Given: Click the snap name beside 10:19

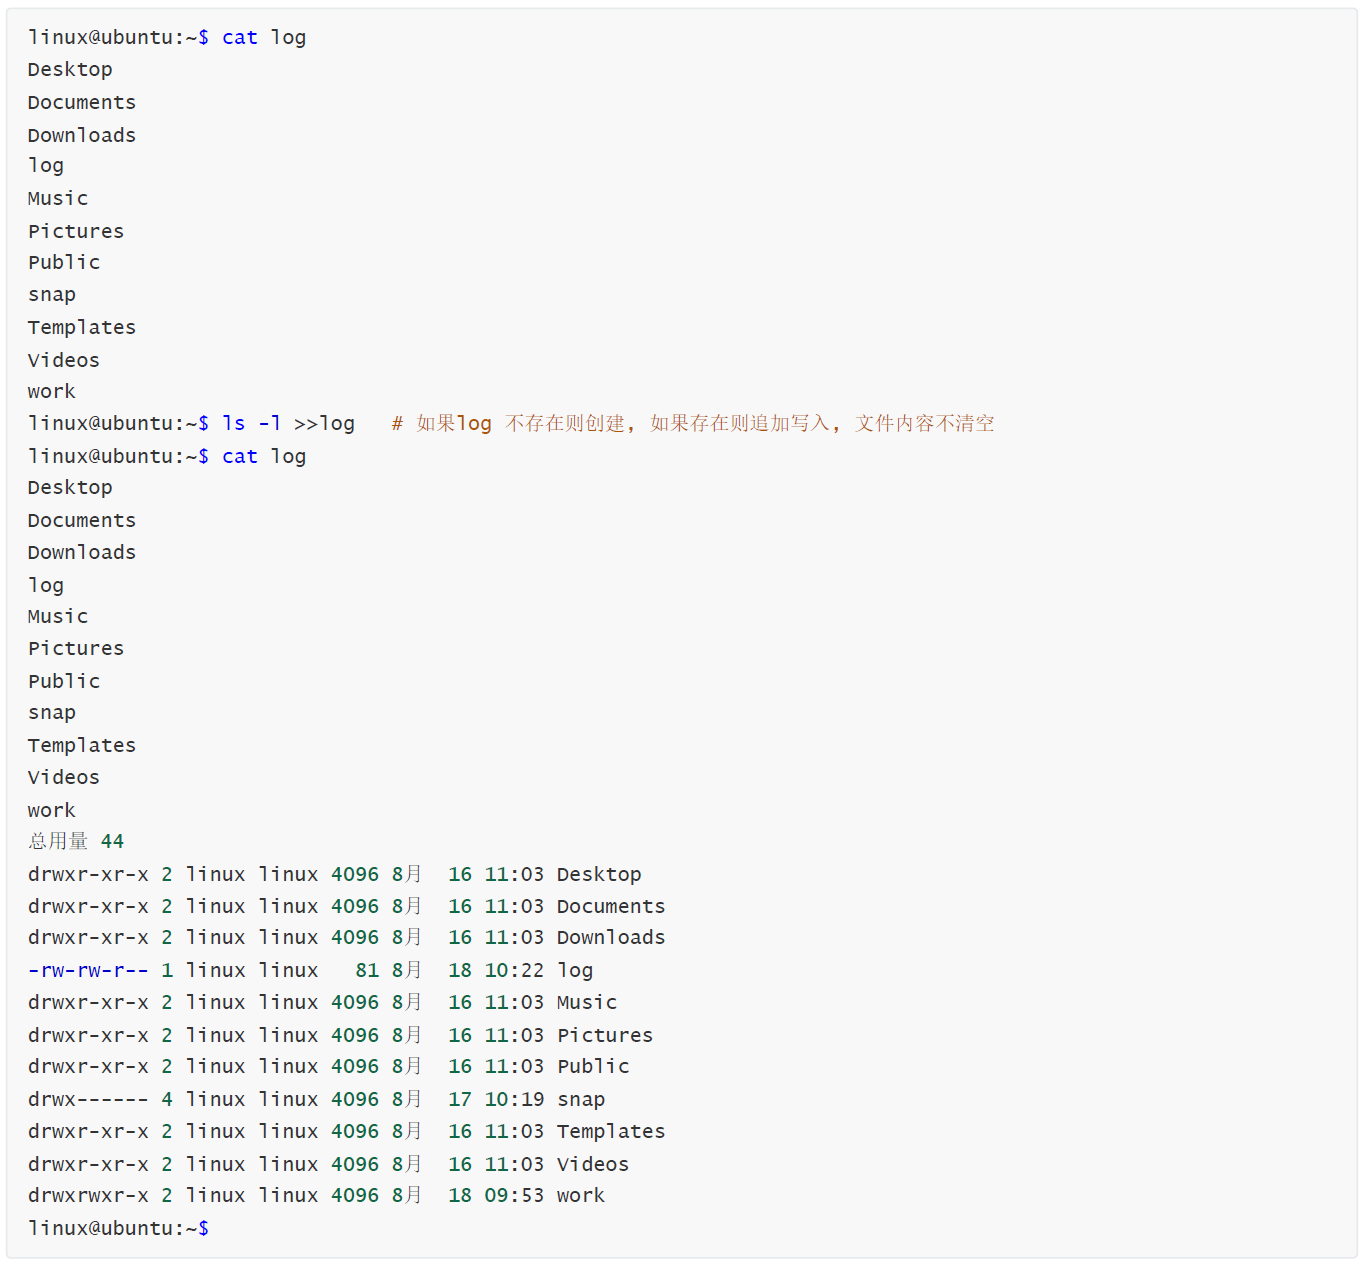Looking at the screenshot, I should 581,1100.
